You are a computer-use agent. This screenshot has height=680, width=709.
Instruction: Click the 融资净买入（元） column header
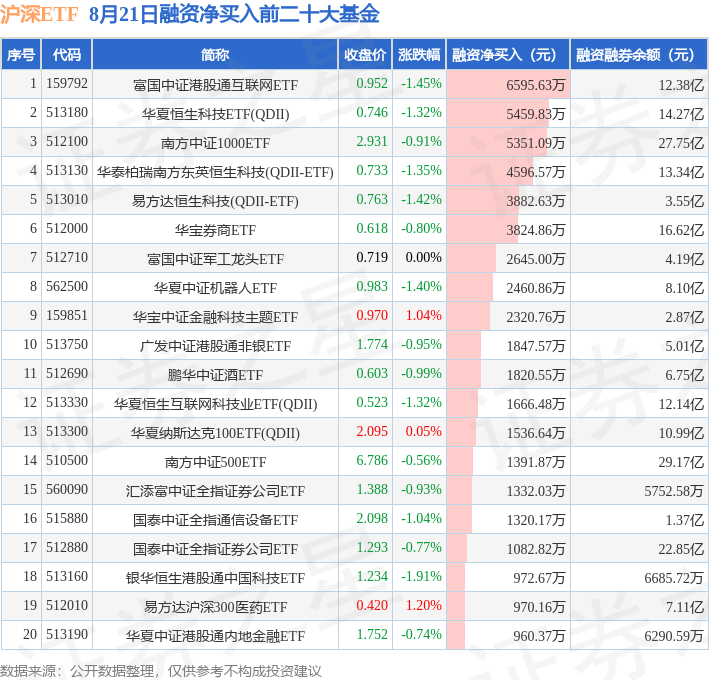point(508,55)
